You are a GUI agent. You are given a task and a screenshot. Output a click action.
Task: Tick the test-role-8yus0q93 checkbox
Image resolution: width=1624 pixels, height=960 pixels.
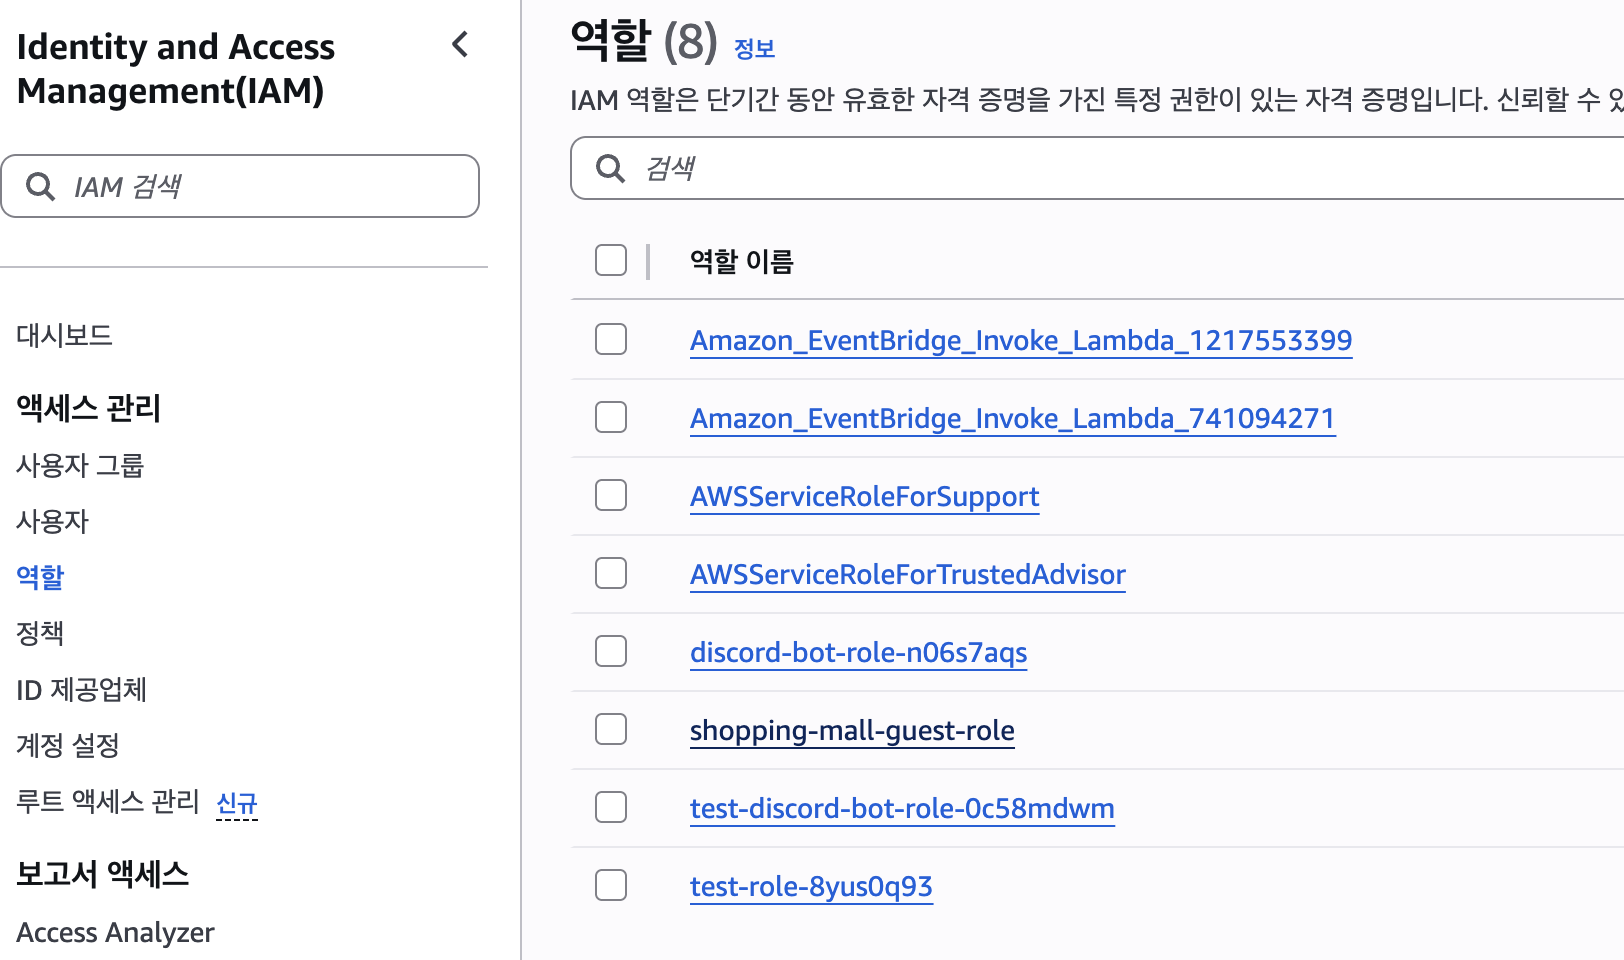[611, 885]
